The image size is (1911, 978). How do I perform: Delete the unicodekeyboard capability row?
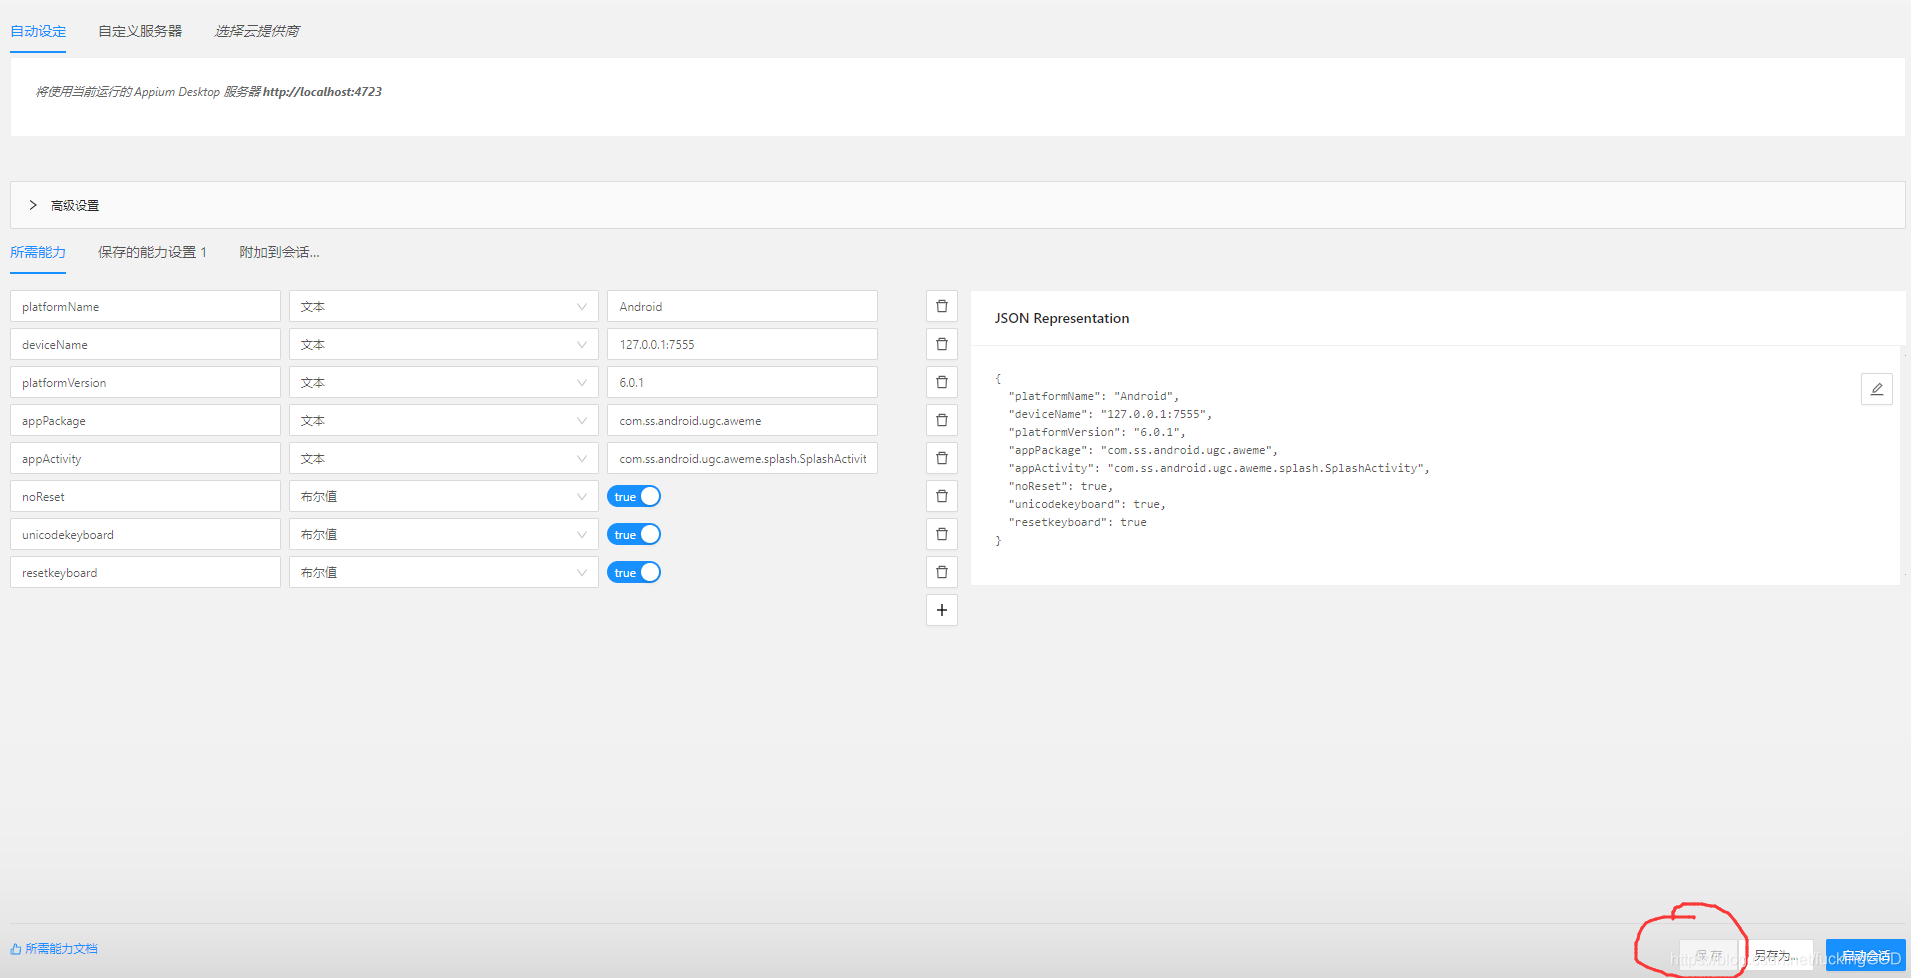click(942, 534)
